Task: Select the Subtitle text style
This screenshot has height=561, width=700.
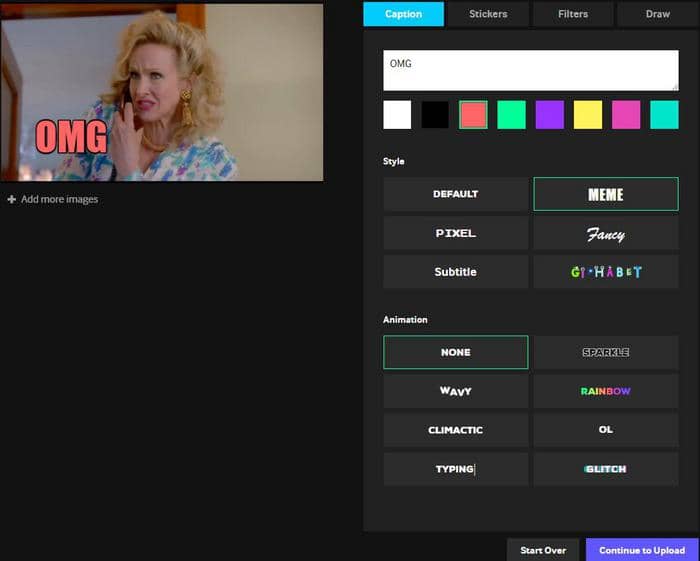Action: click(x=456, y=272)
